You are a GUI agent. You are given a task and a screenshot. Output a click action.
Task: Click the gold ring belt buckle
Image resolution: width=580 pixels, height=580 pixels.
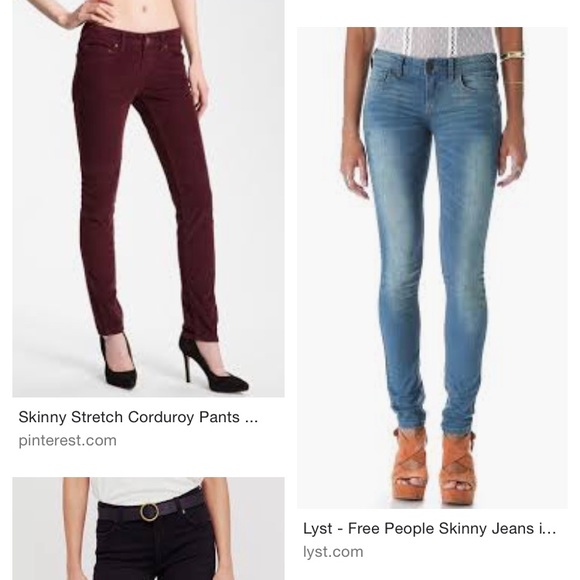click(149, 512)
